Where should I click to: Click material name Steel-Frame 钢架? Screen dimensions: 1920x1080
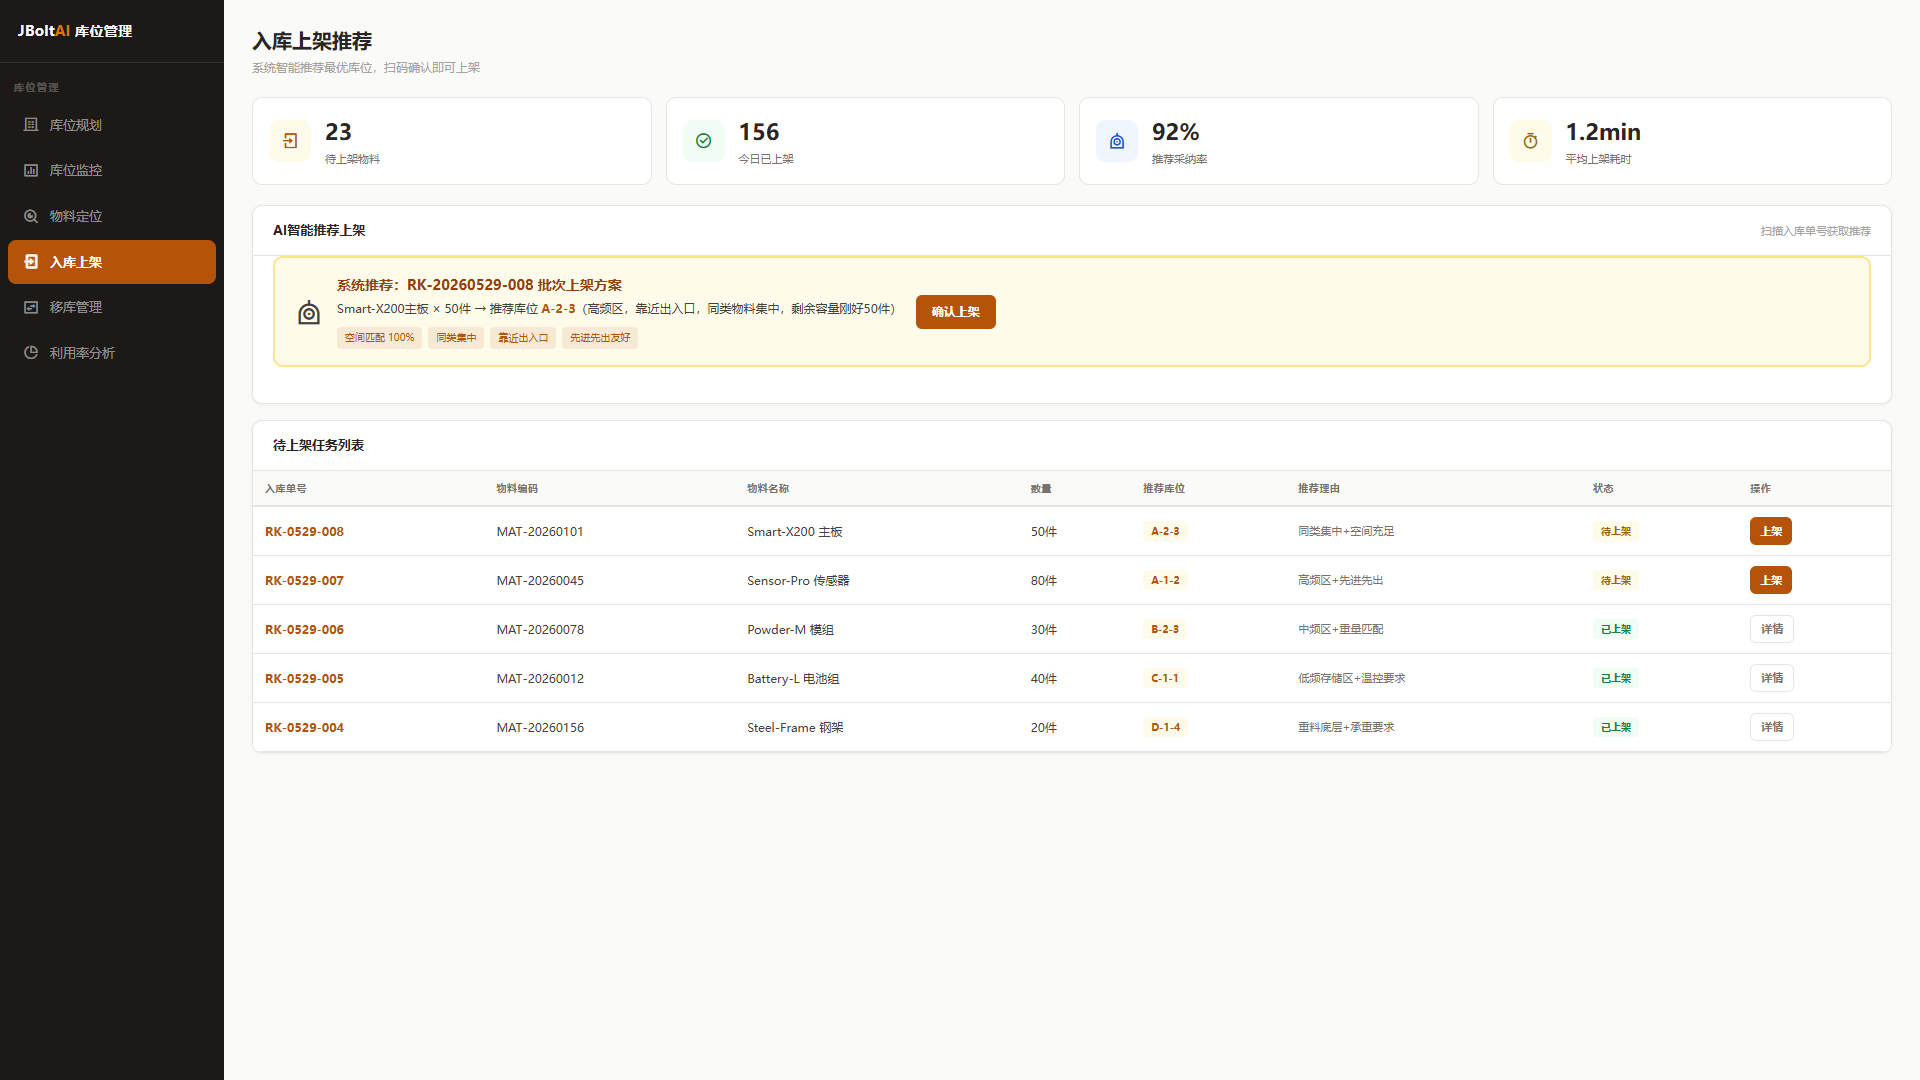pos(795,728)
